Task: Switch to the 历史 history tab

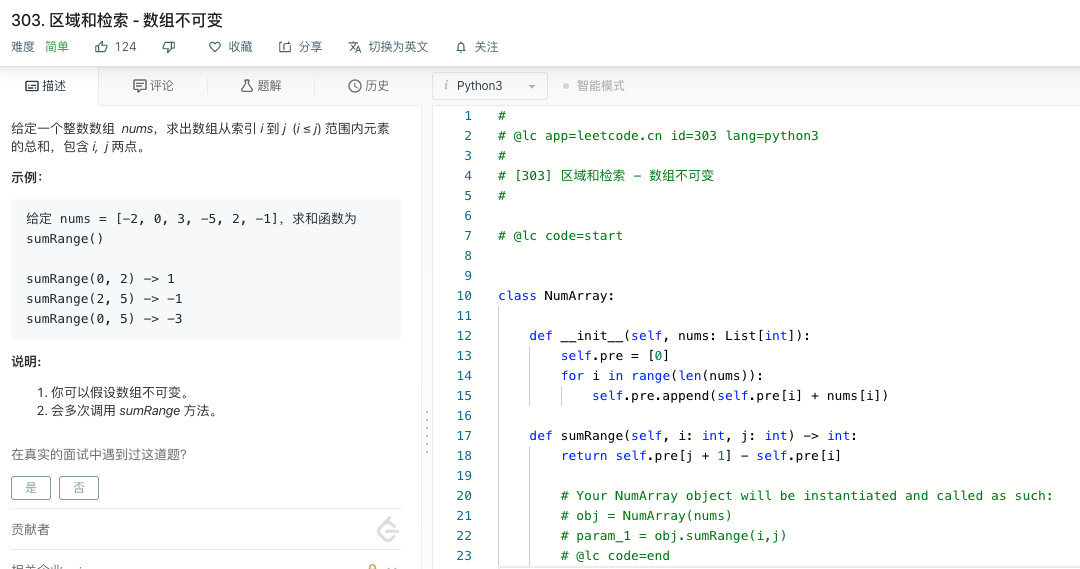Action: coord(368,85)
